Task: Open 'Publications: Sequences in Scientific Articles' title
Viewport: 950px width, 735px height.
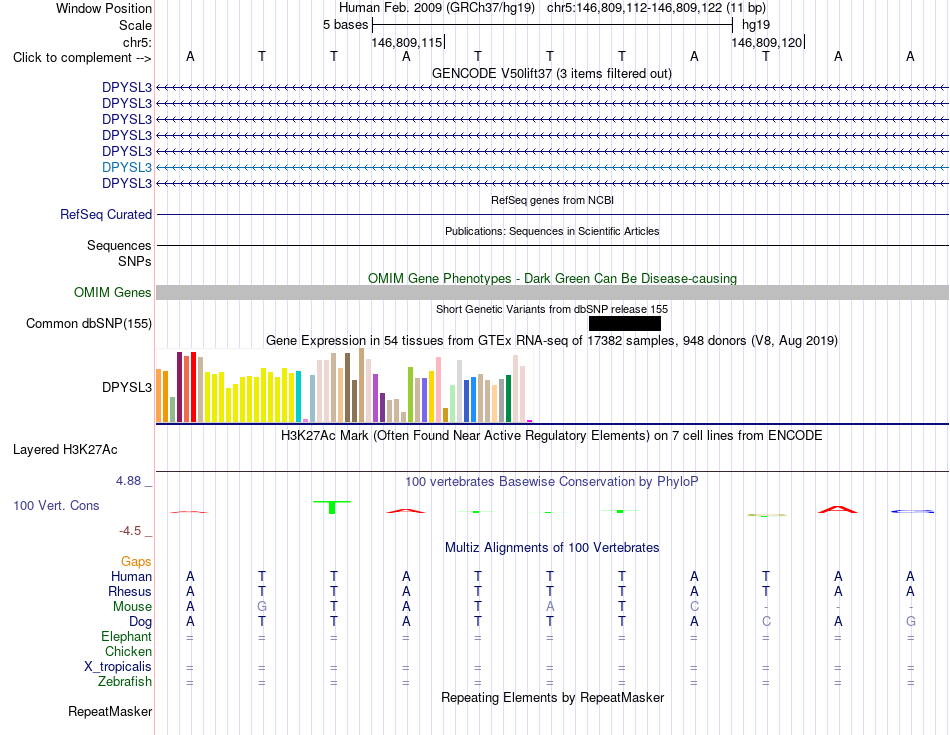Action: (x=552, y=231)
